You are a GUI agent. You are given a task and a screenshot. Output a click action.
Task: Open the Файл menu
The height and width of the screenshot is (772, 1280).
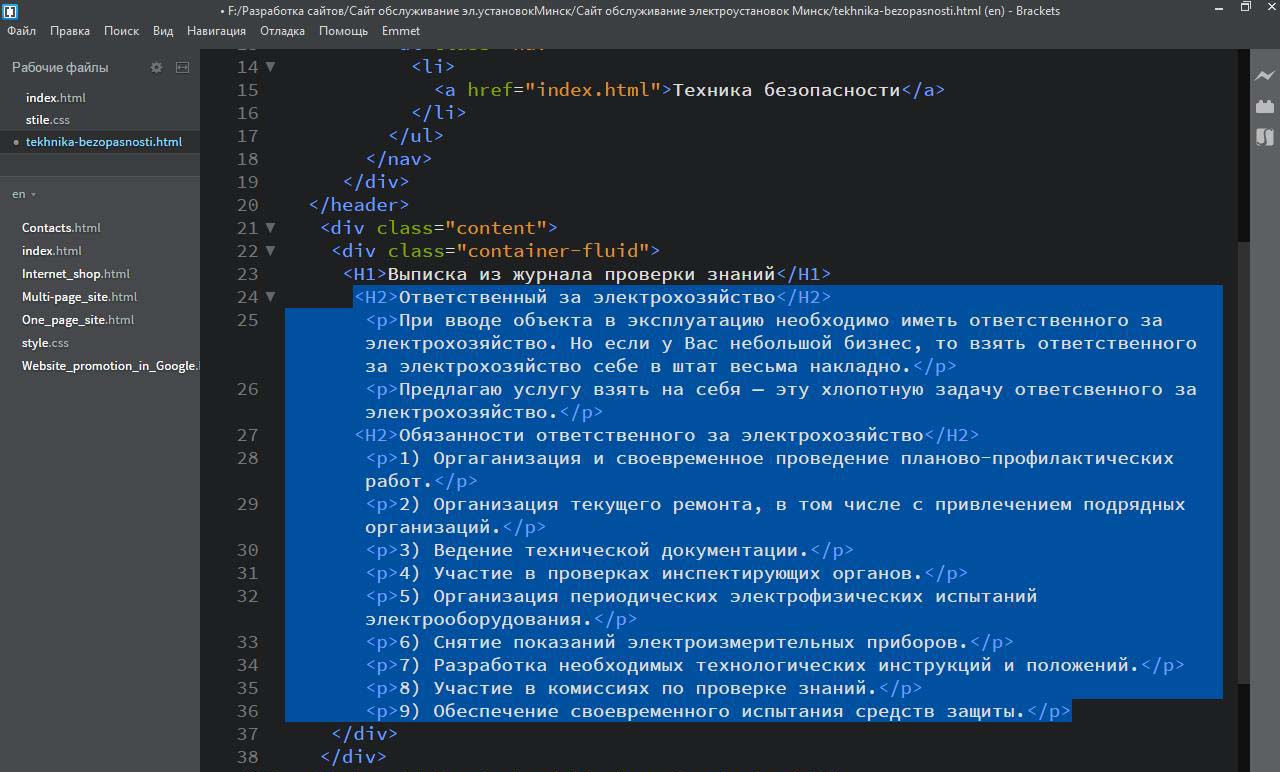(21, 31)
